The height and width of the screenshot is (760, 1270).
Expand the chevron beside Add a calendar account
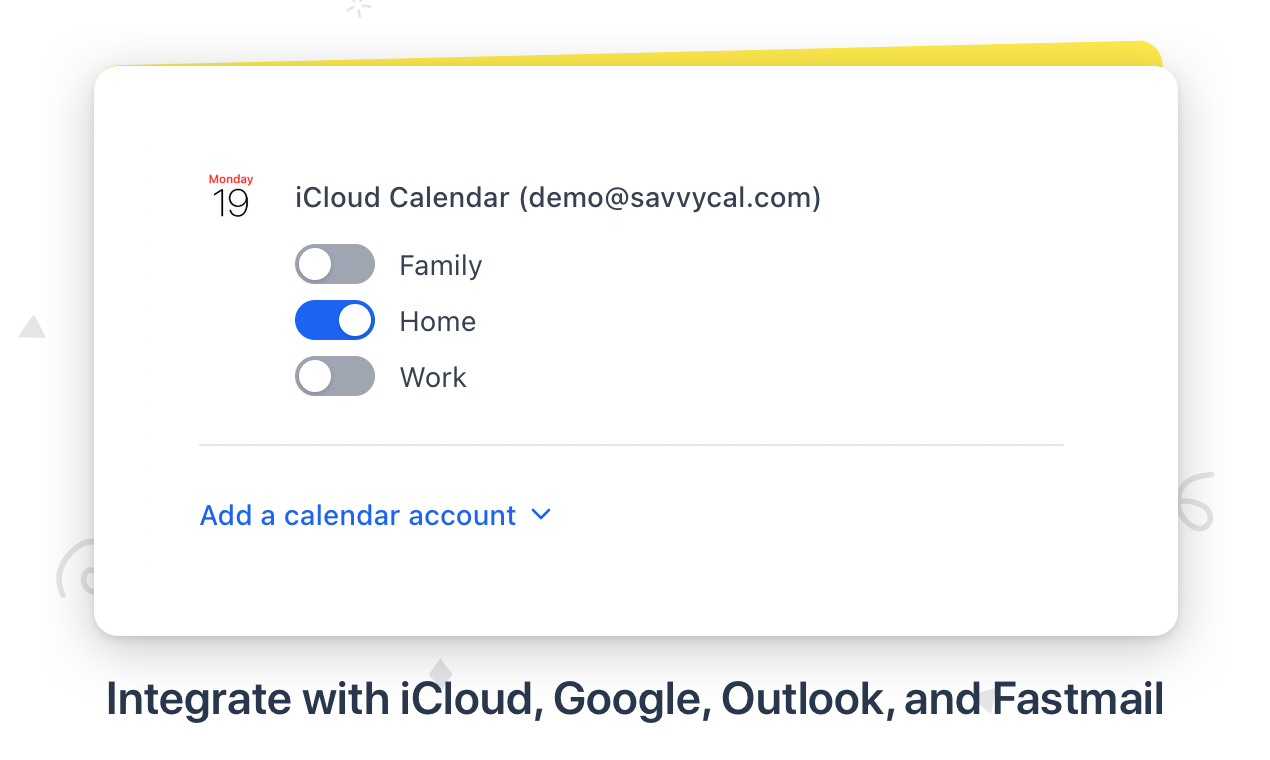pyautogui.click(x=541, y=515)
